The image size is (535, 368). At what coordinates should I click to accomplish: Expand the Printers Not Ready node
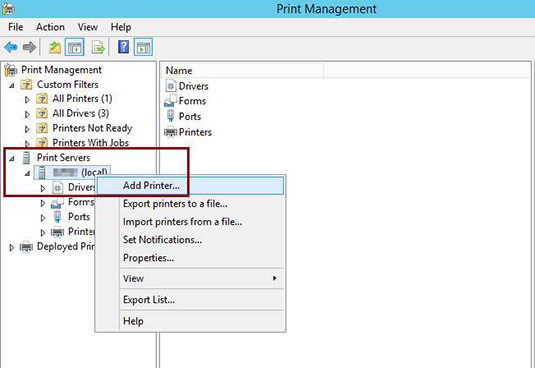[27, 129]
